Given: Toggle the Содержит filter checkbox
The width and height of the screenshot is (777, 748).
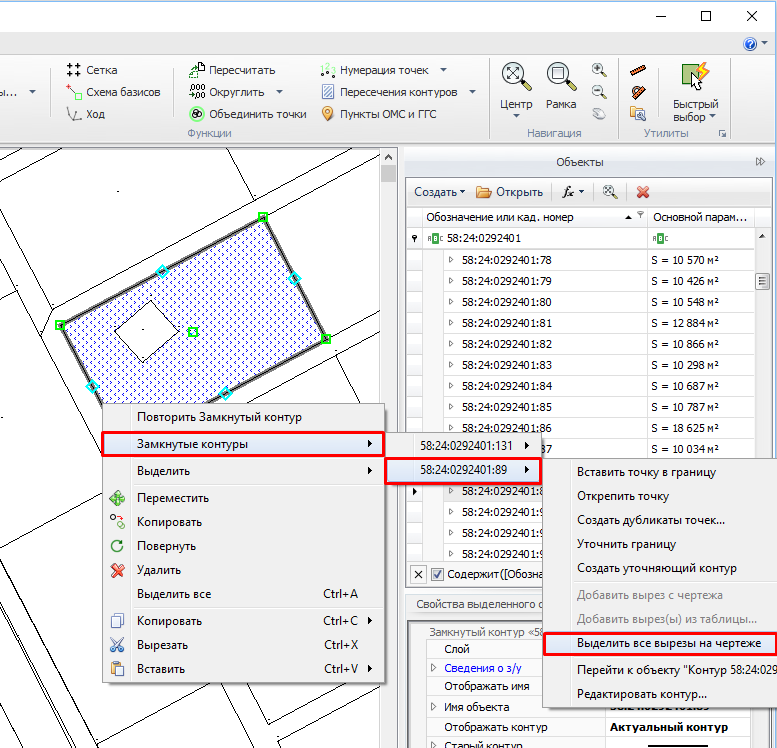Looking at the screenshot, I should pyautogui.click(x=437, y=574).
